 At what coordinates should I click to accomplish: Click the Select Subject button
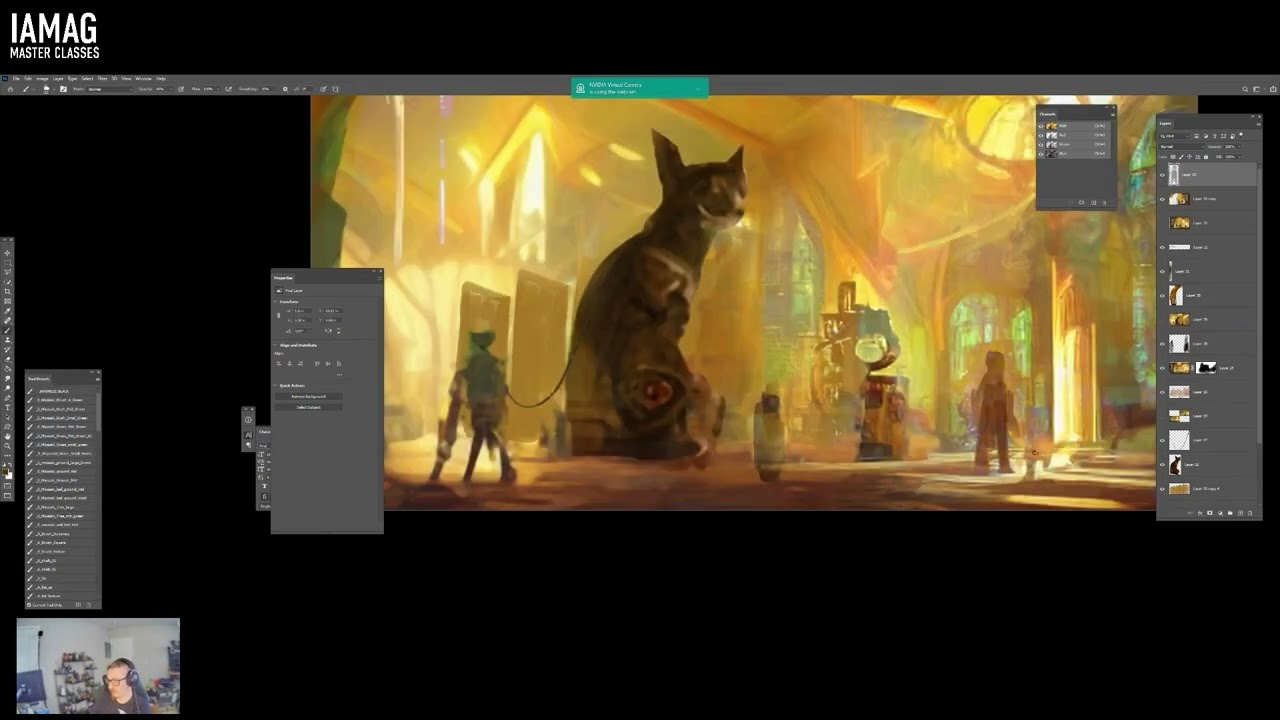[x=309, y=407]
